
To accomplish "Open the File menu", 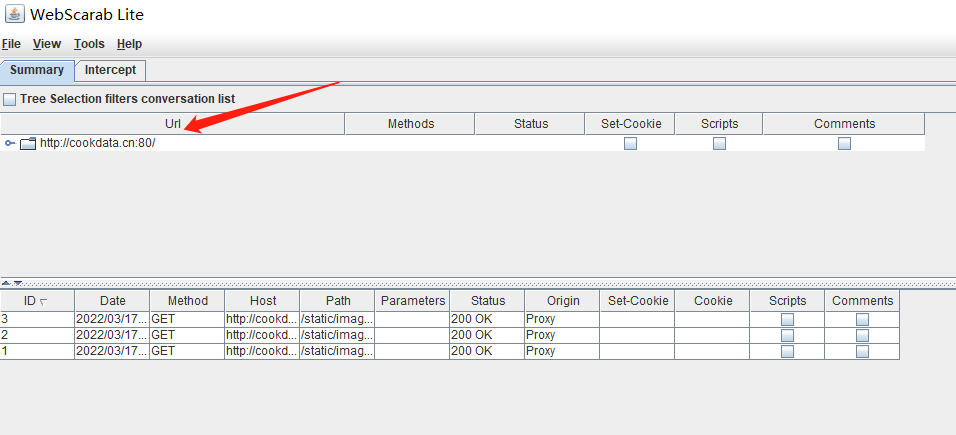I will tap(11, 44).
